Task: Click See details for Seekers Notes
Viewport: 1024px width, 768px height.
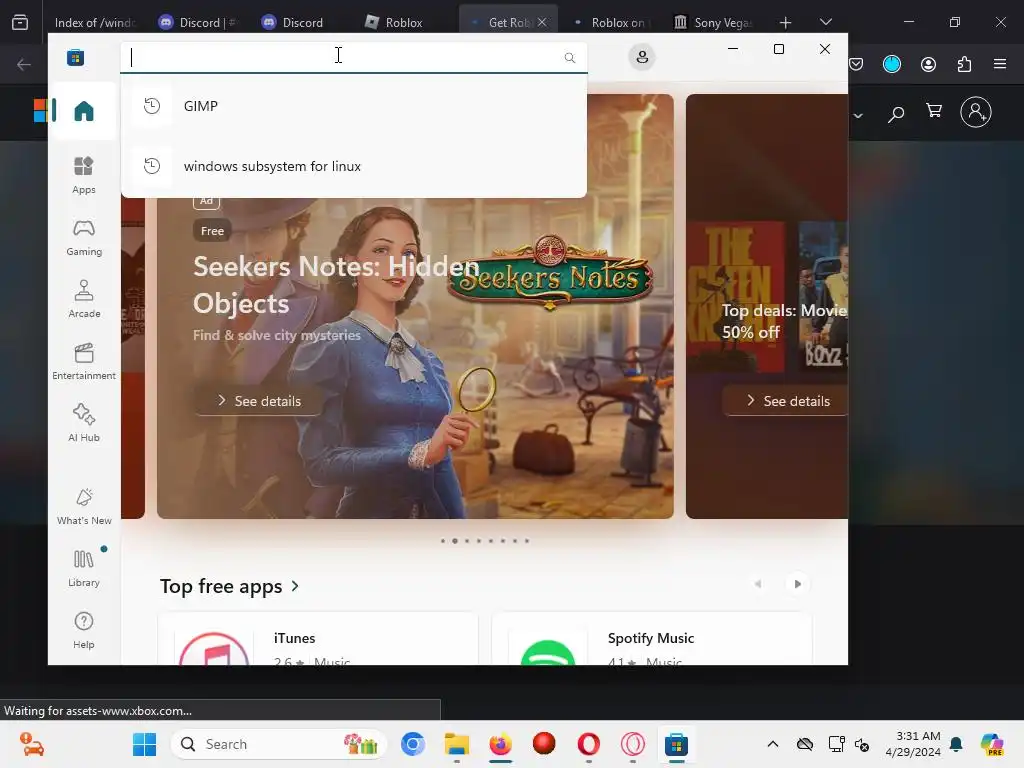Action: (259, 401)
